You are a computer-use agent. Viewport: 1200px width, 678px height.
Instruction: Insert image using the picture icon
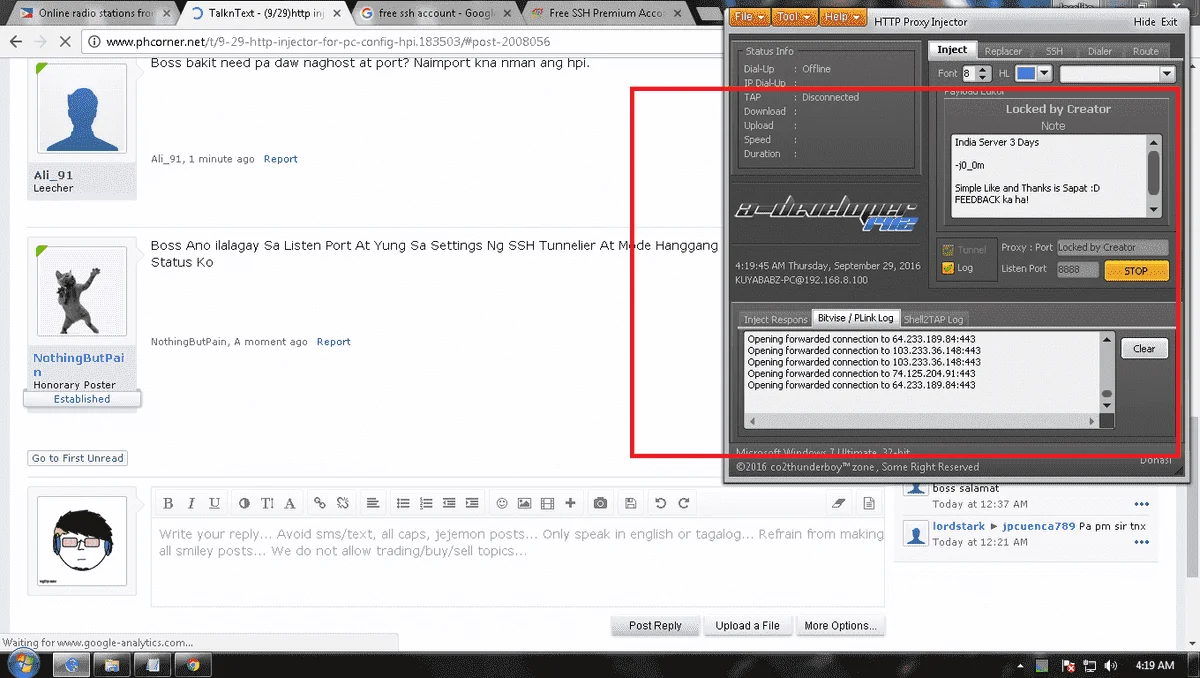pos(525,503)
